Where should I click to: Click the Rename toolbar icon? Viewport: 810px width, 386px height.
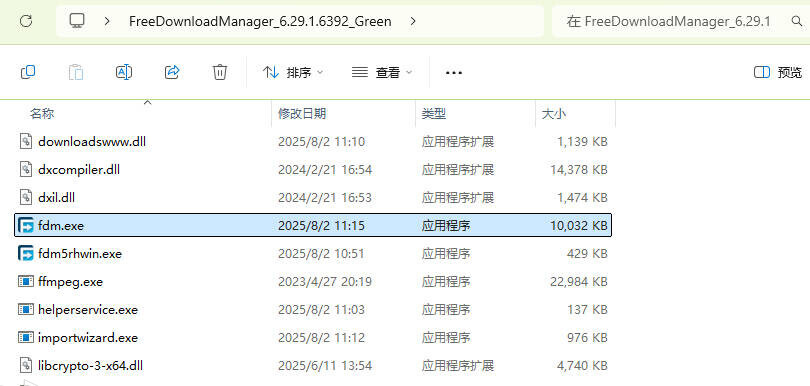coord(124,72)
